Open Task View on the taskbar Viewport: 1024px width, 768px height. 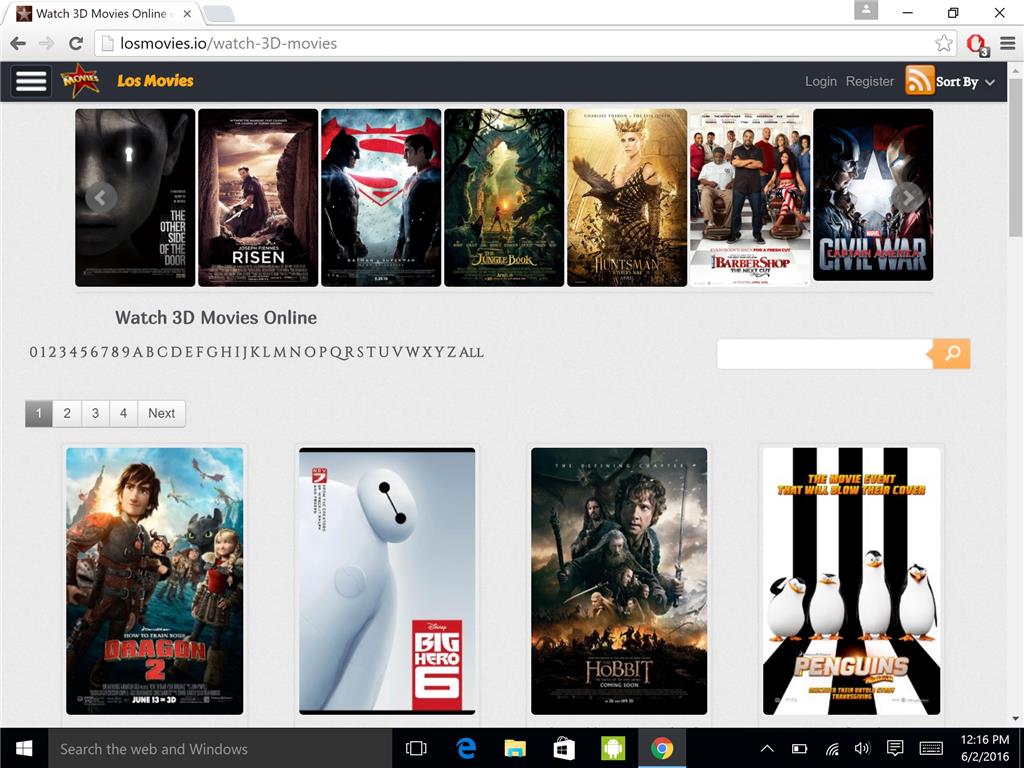pyautogui.click(x=416, y=748)
